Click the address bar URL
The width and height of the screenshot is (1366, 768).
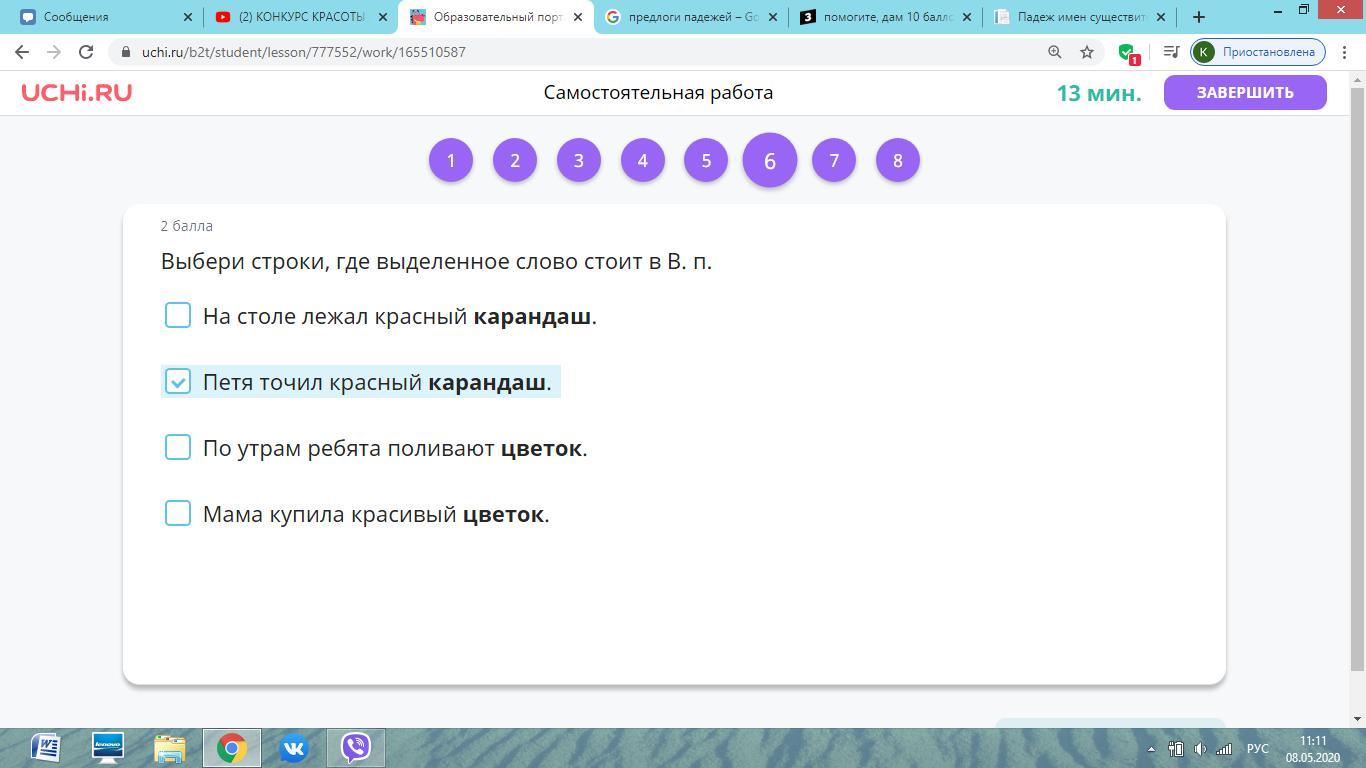304,52
